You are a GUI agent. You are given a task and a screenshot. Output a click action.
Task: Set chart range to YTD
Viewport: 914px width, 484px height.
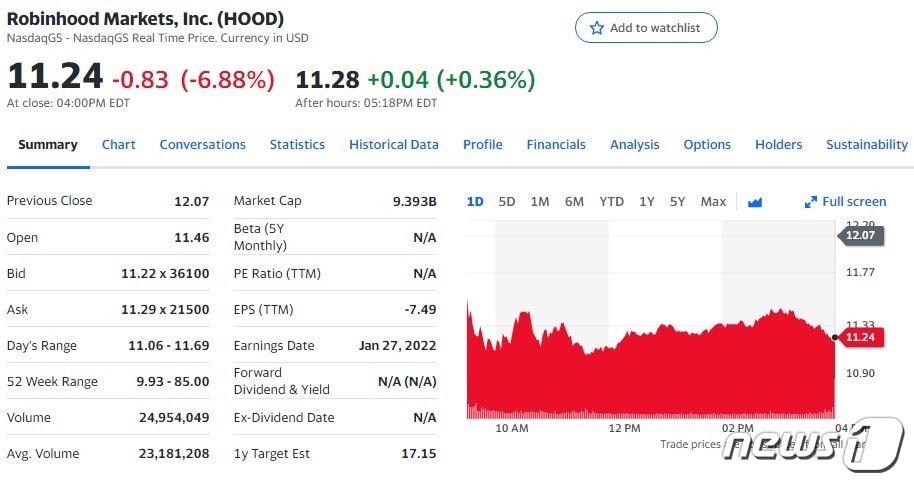point(611,201)
